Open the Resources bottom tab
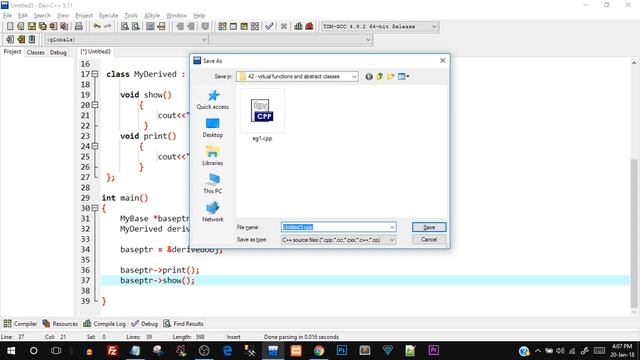 click(x=60, y=324)
